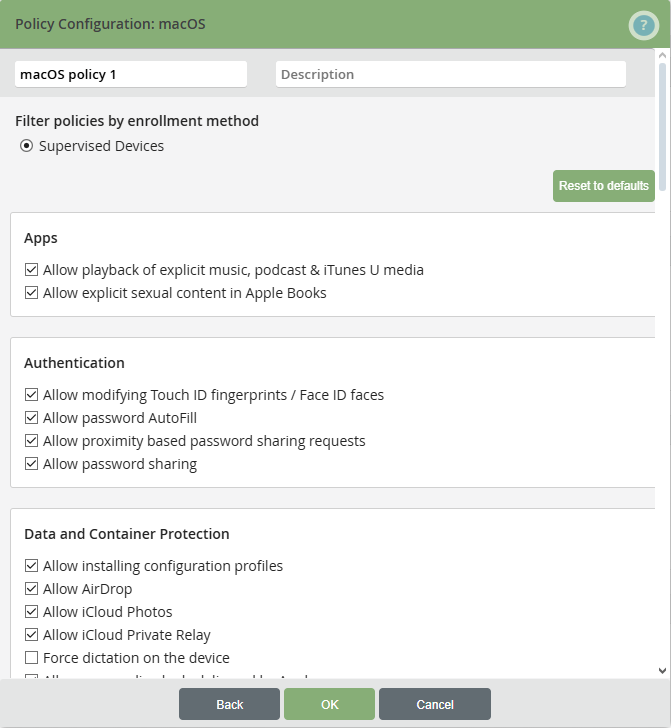Focus the Description text field
The height and width of the screenshot is (728, 671).
[450, 74]
